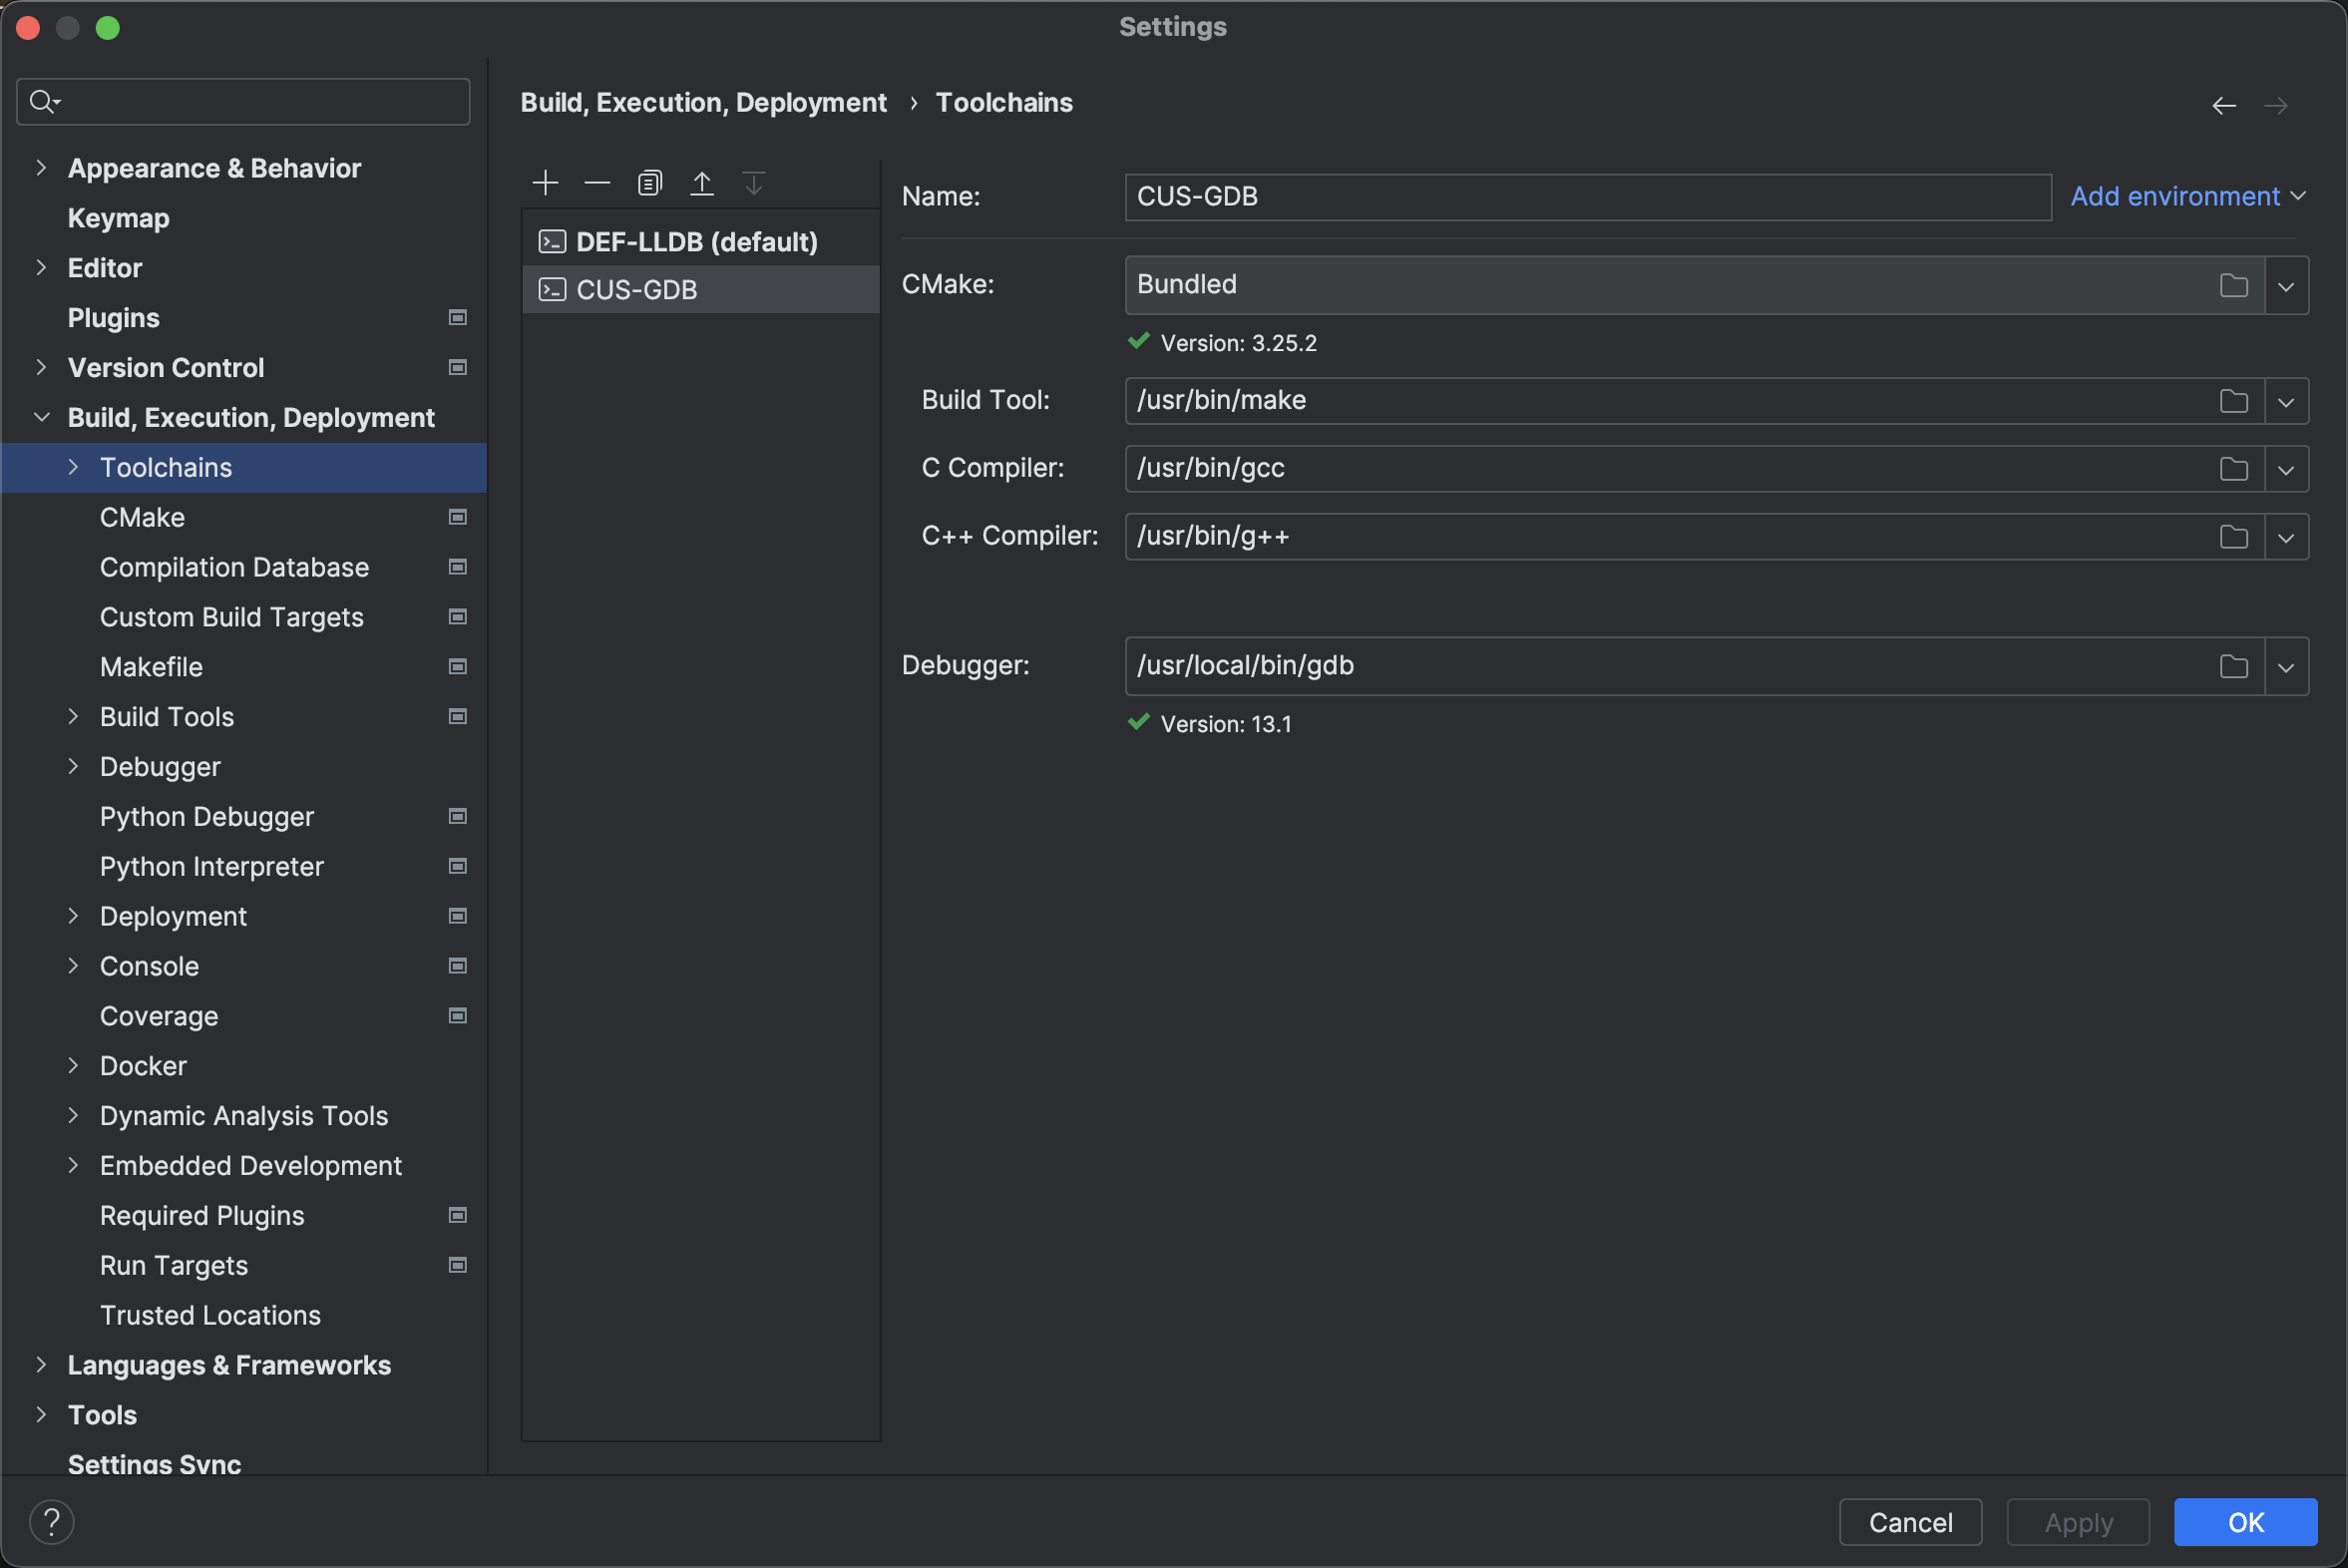Open folder browser for C Compiler
This screenshot has width=2348, height=1568.
pyautogui.click(x=2233, y=469)
